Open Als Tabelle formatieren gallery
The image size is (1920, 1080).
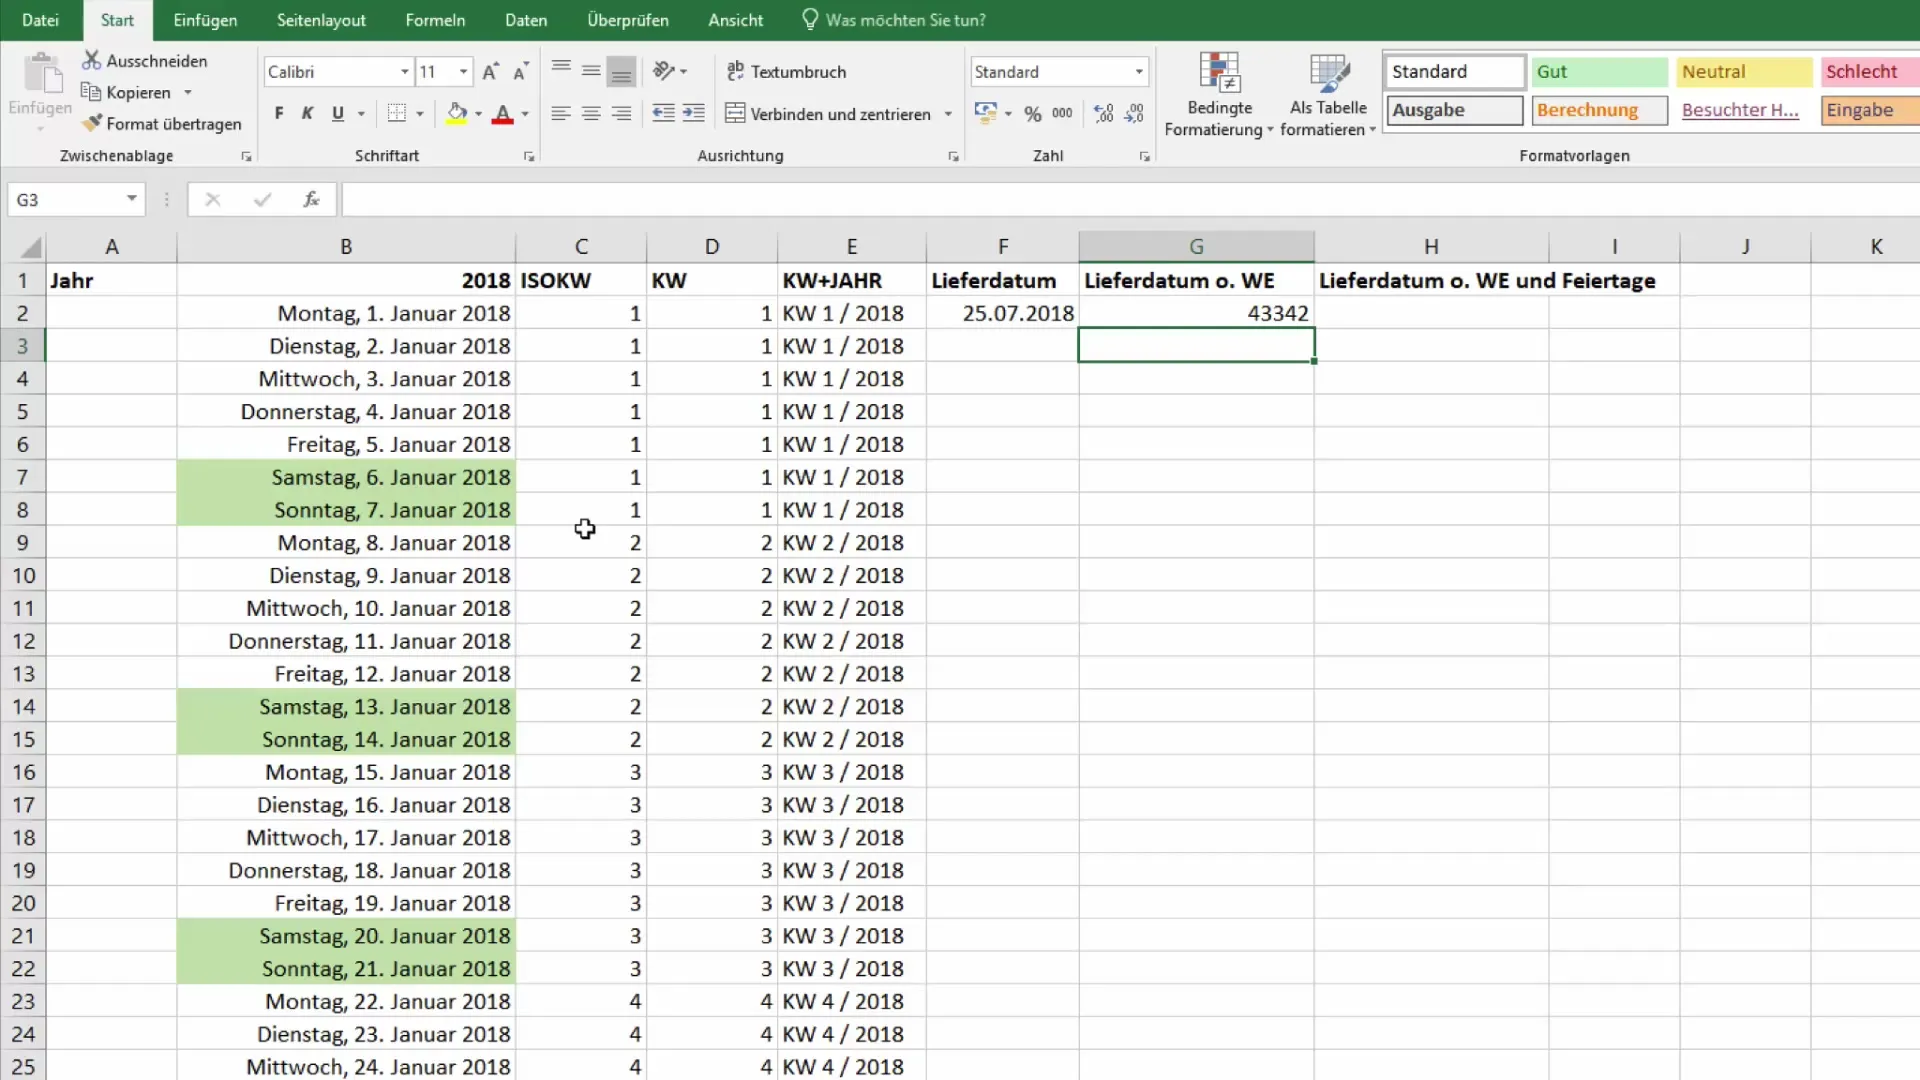(1328, 95)
